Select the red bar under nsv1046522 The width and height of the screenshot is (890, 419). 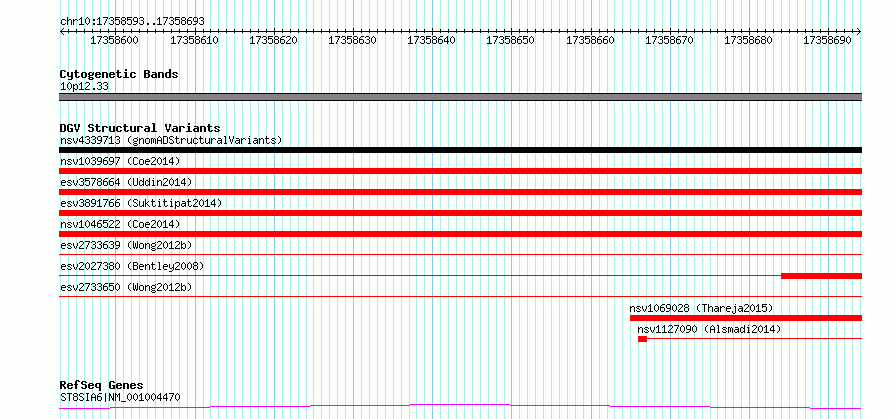click(x=461, y=234)
